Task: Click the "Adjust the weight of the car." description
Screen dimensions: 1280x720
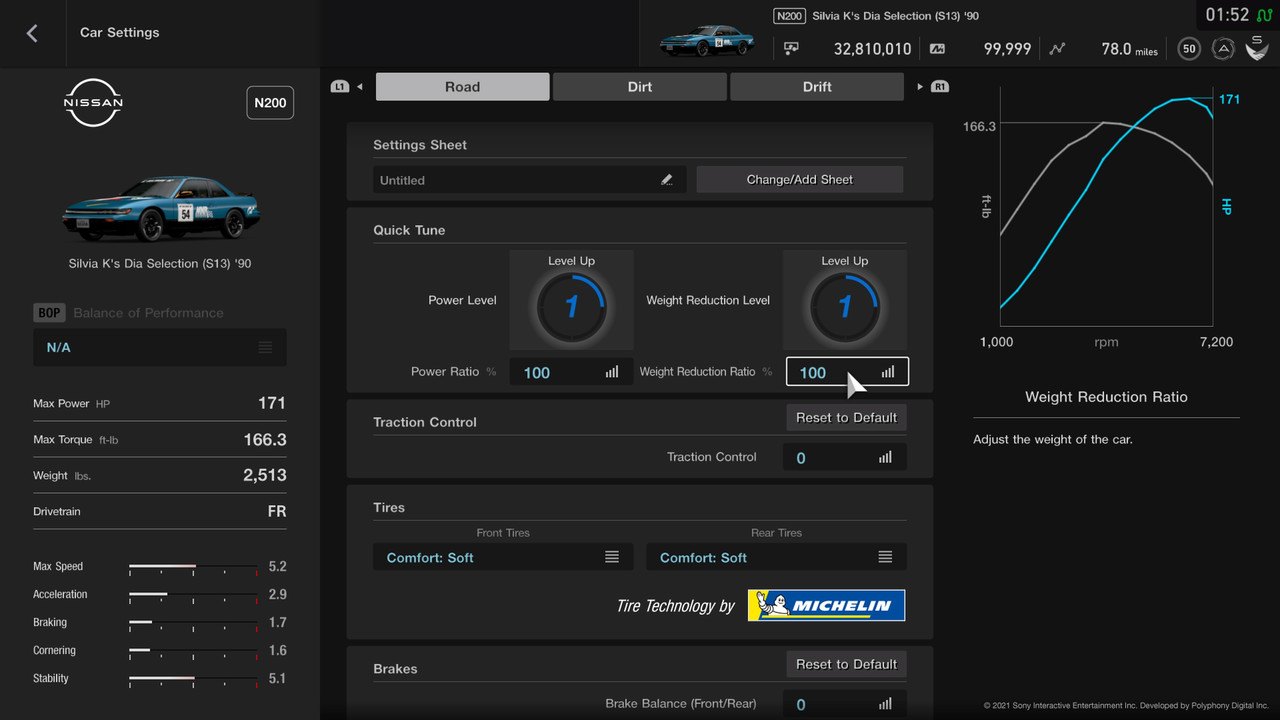Action: click(x=1053, y=439)
